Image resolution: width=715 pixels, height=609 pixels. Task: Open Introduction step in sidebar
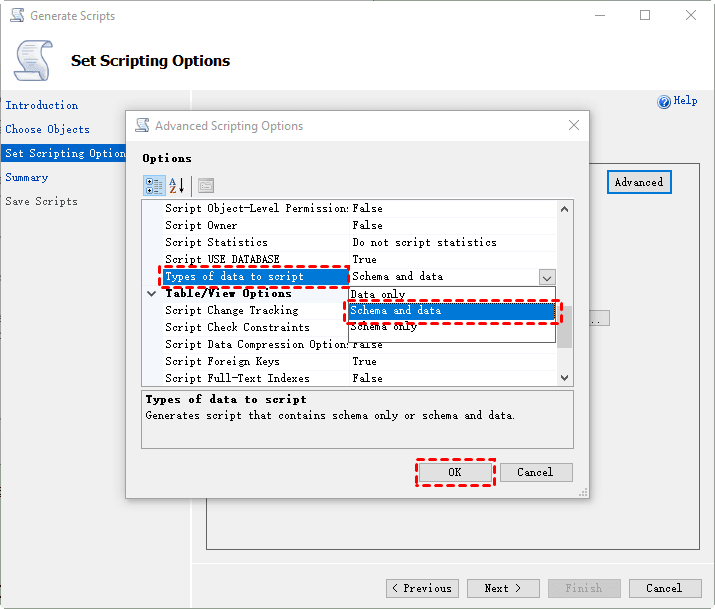click(41, 105)
